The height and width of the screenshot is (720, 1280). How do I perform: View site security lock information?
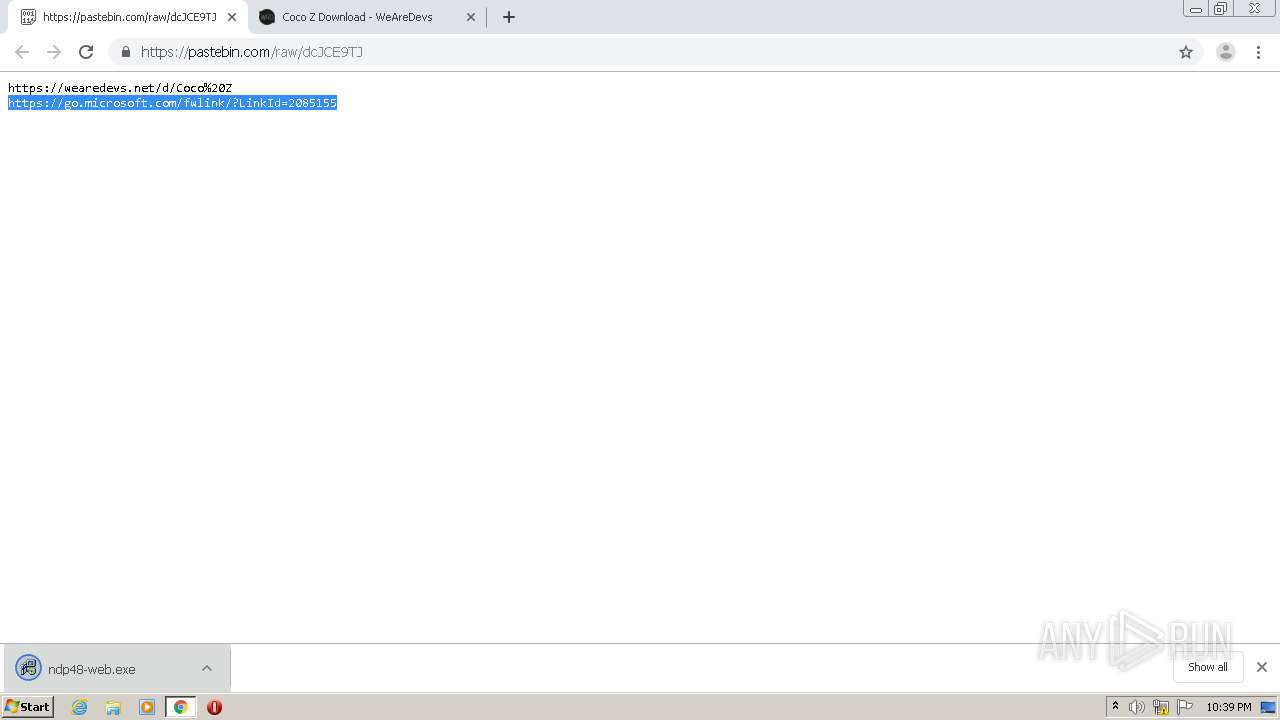[126, 52]
